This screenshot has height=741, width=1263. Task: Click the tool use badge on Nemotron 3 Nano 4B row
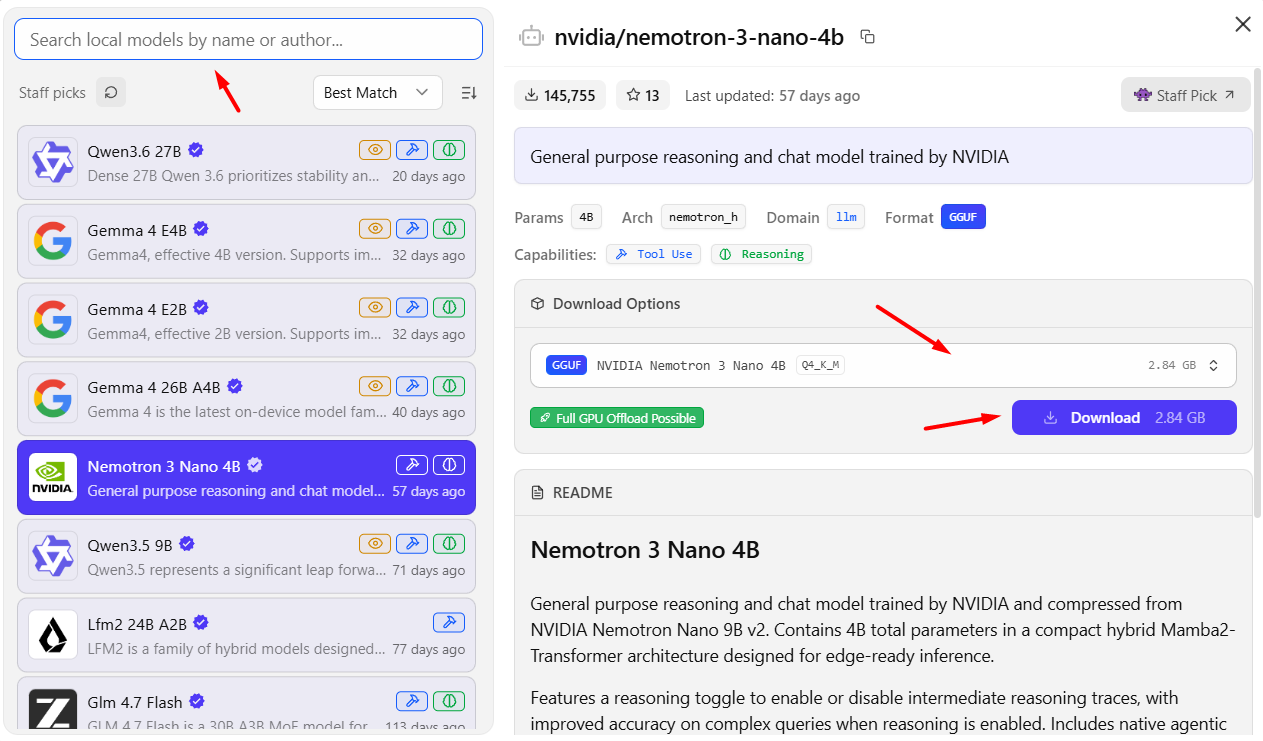tap(412, 465)
